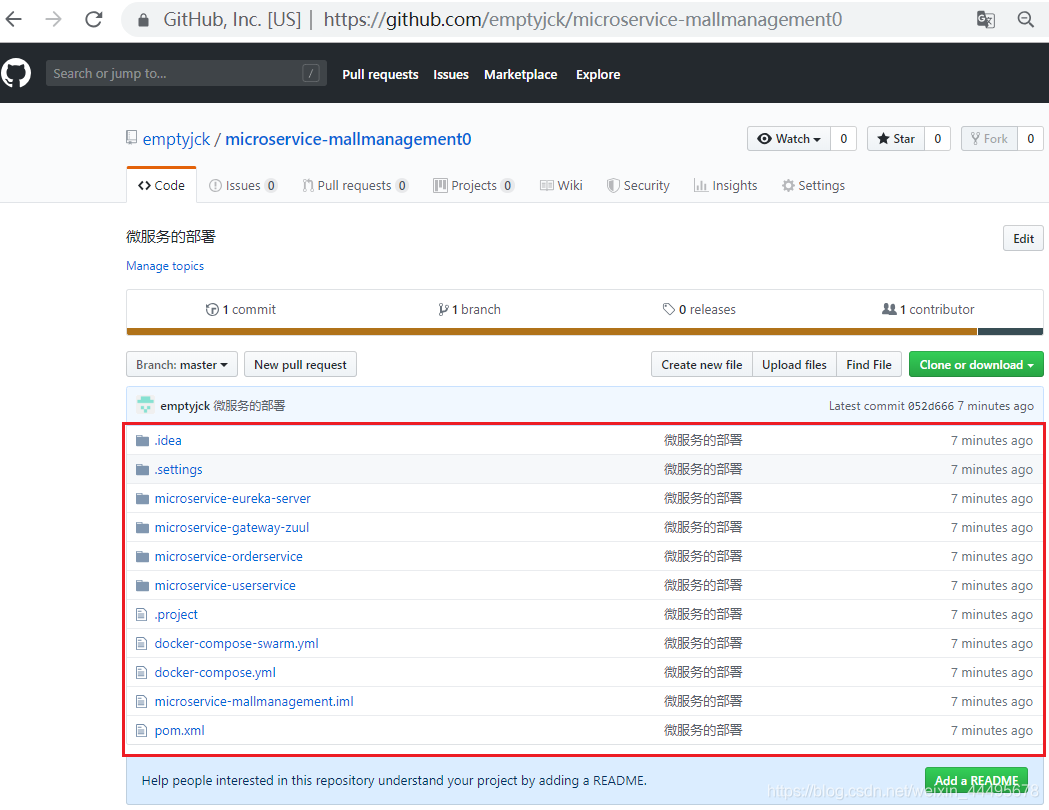
Task: Select the Code tab
Action: pyautogui.click(x=161, y=185)
